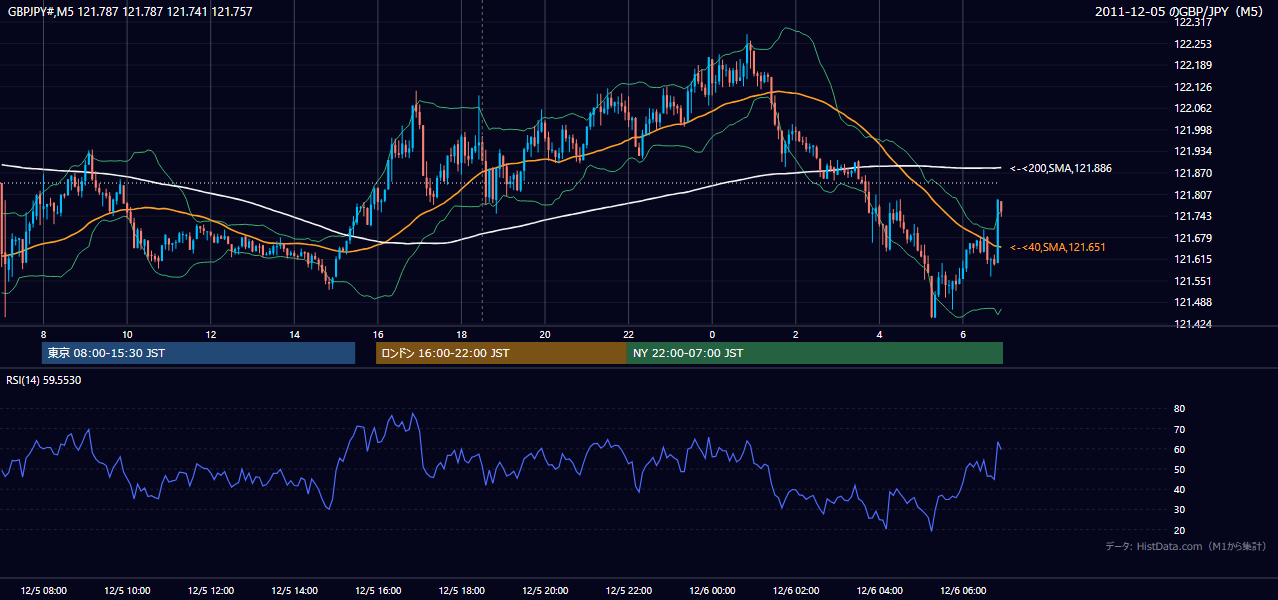This screenshot has width=1278, height=600.
Task: Click price axis value 121.488
Action: (x=1193, y=303)
